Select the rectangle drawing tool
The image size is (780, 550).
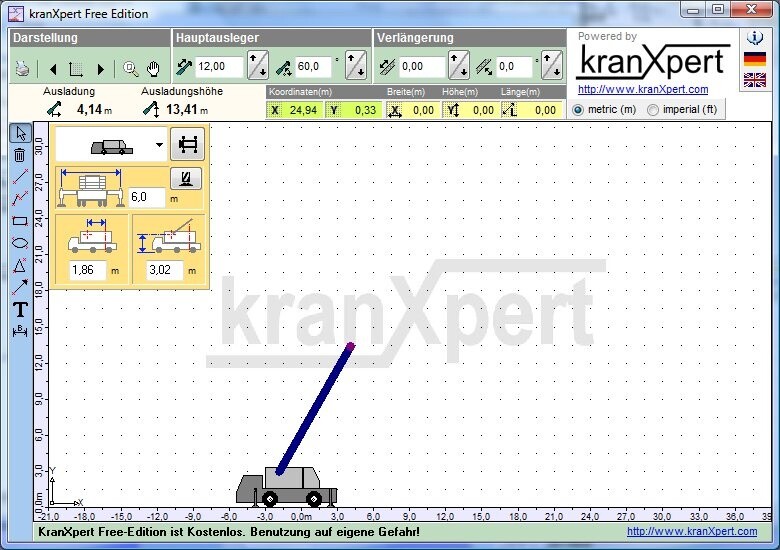pos(20,221)
